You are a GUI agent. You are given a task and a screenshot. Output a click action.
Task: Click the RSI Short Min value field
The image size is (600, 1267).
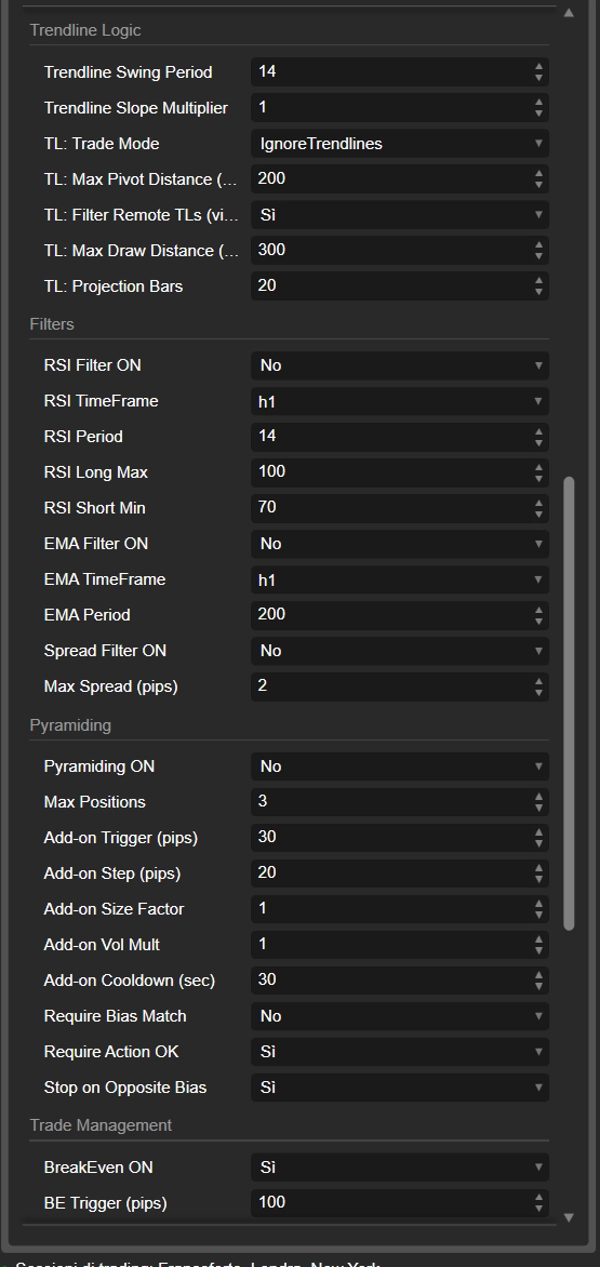390,508
